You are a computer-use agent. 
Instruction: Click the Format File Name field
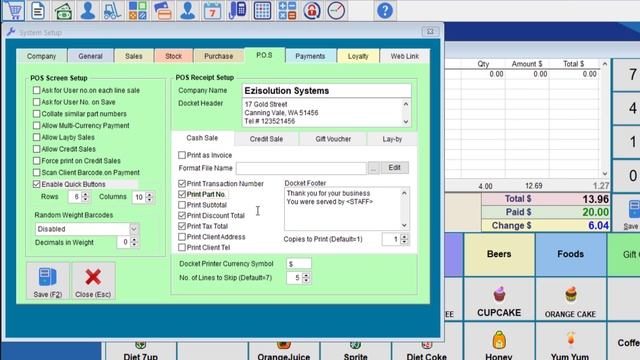301,168
